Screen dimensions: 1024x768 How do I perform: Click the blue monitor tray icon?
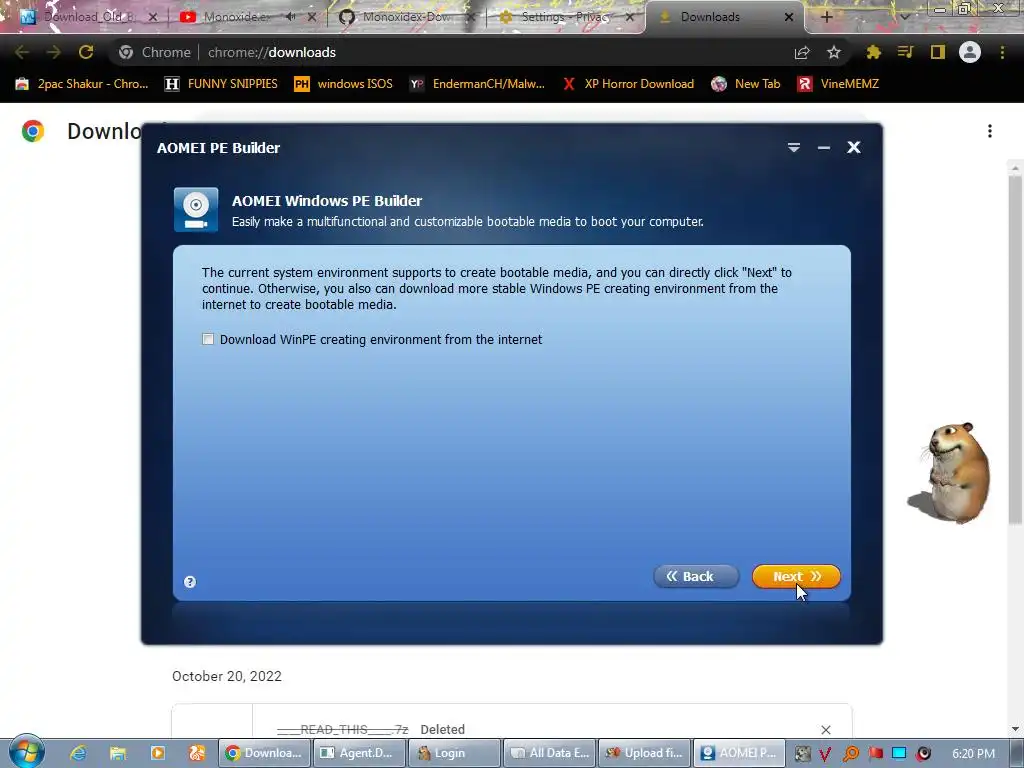click(x=899, y=754)
